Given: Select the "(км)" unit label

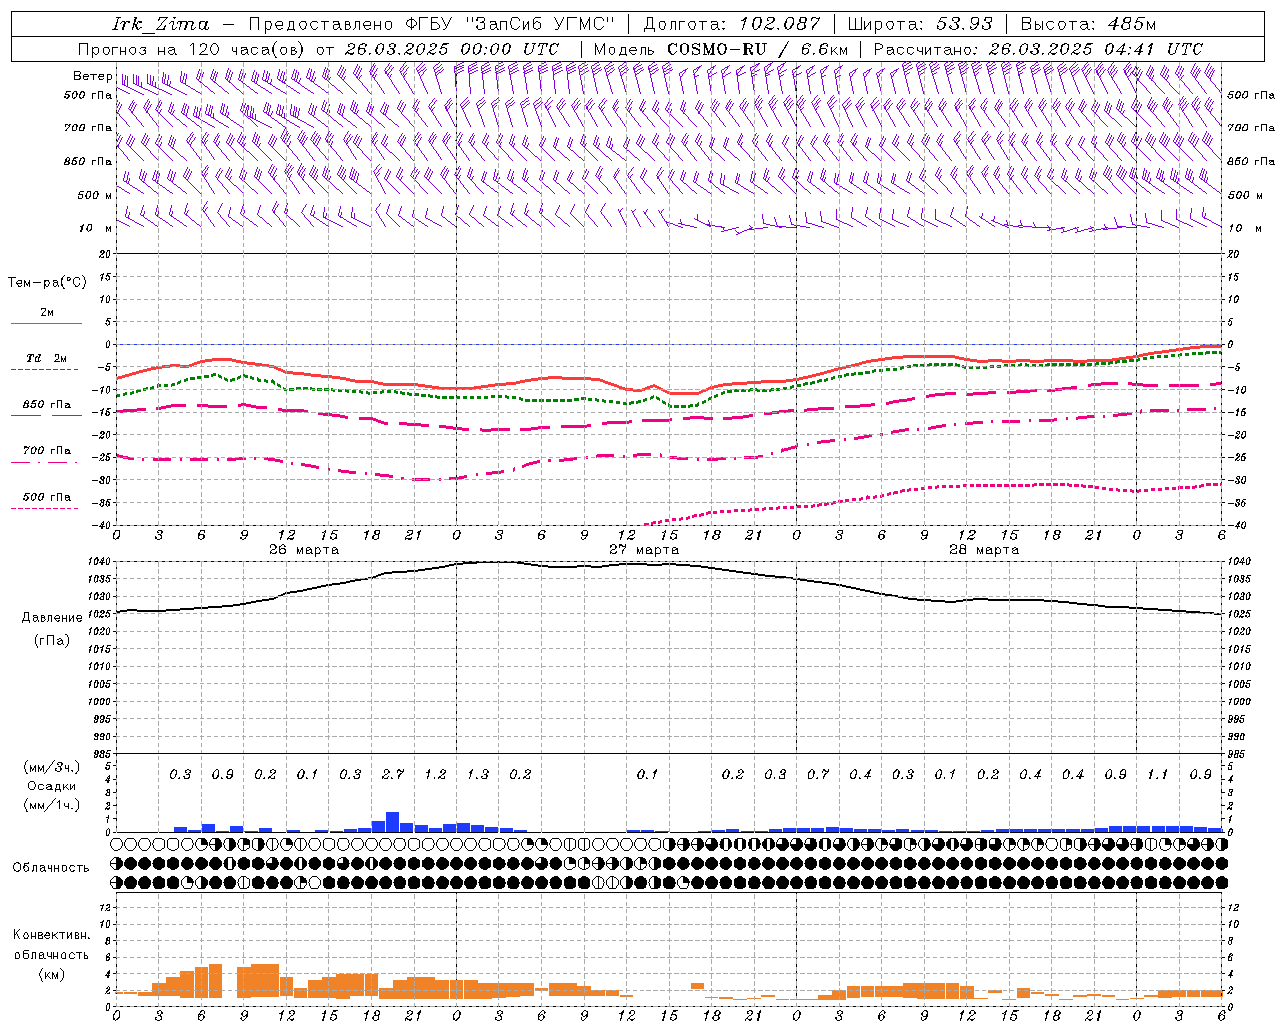Looking at the screenshot, I should [51, 974].
